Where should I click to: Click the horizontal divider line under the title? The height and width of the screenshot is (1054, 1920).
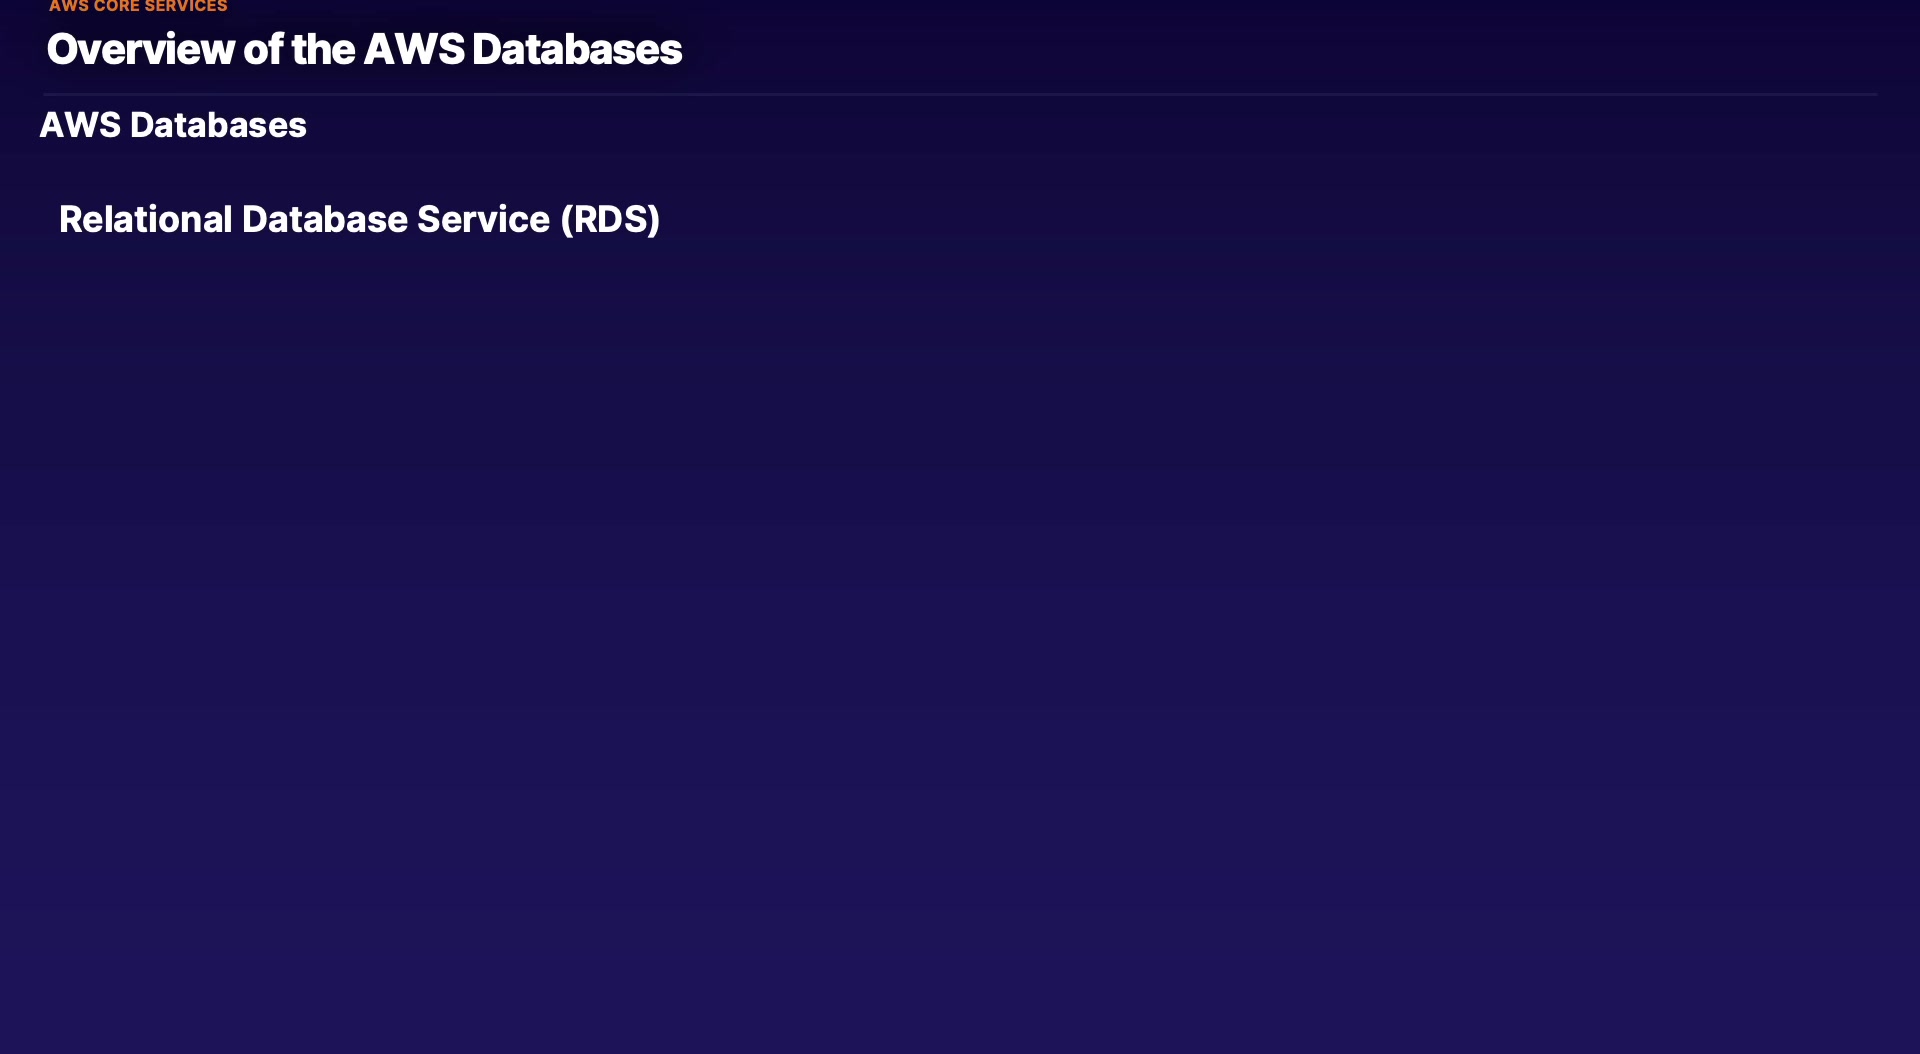click(960, 94)
